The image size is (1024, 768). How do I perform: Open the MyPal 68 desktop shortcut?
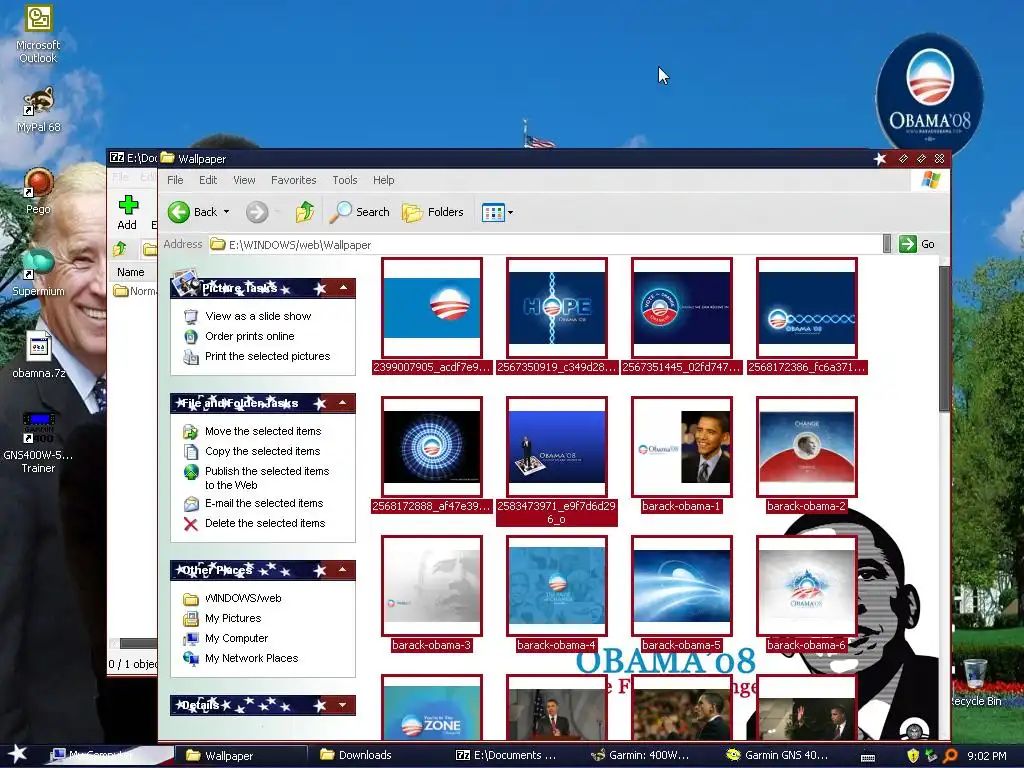tap(38, 110)
